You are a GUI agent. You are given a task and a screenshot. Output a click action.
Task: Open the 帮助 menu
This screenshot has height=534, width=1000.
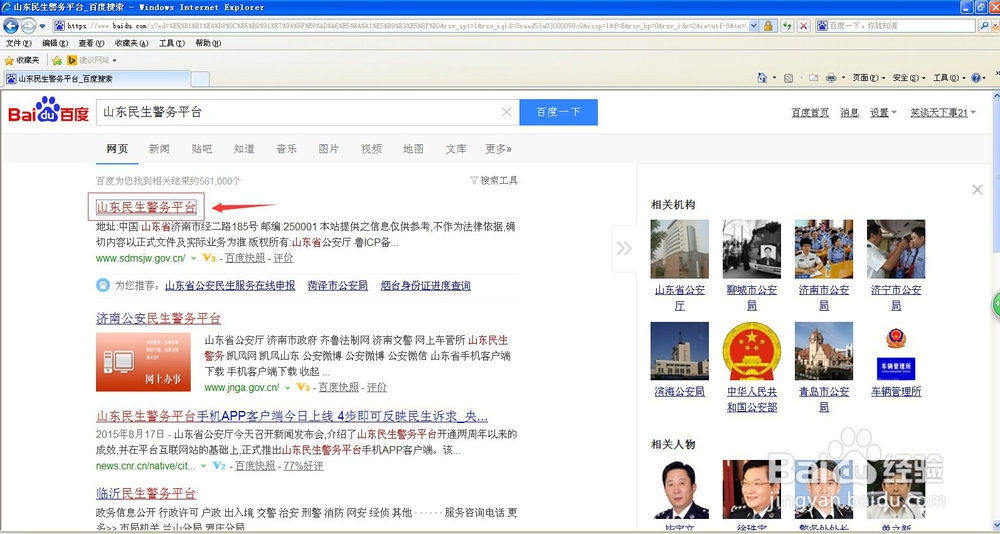(x=208, y=43)
